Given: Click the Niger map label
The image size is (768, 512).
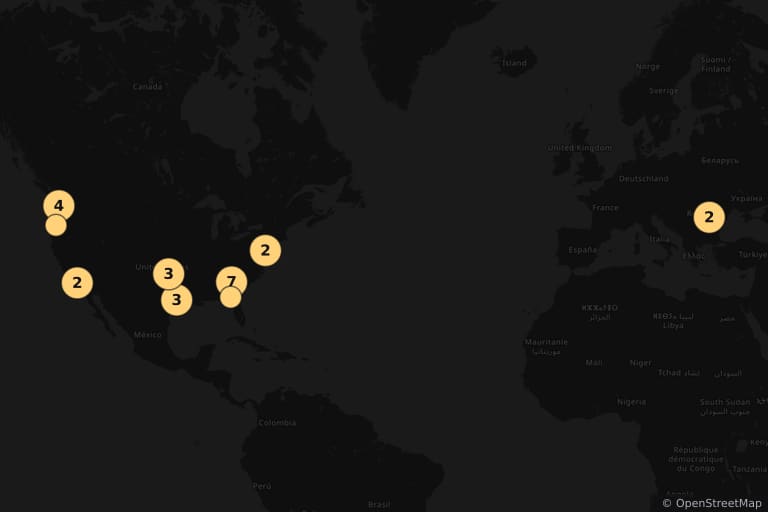Looking at the screenshot, I should [x=641, y=363].
